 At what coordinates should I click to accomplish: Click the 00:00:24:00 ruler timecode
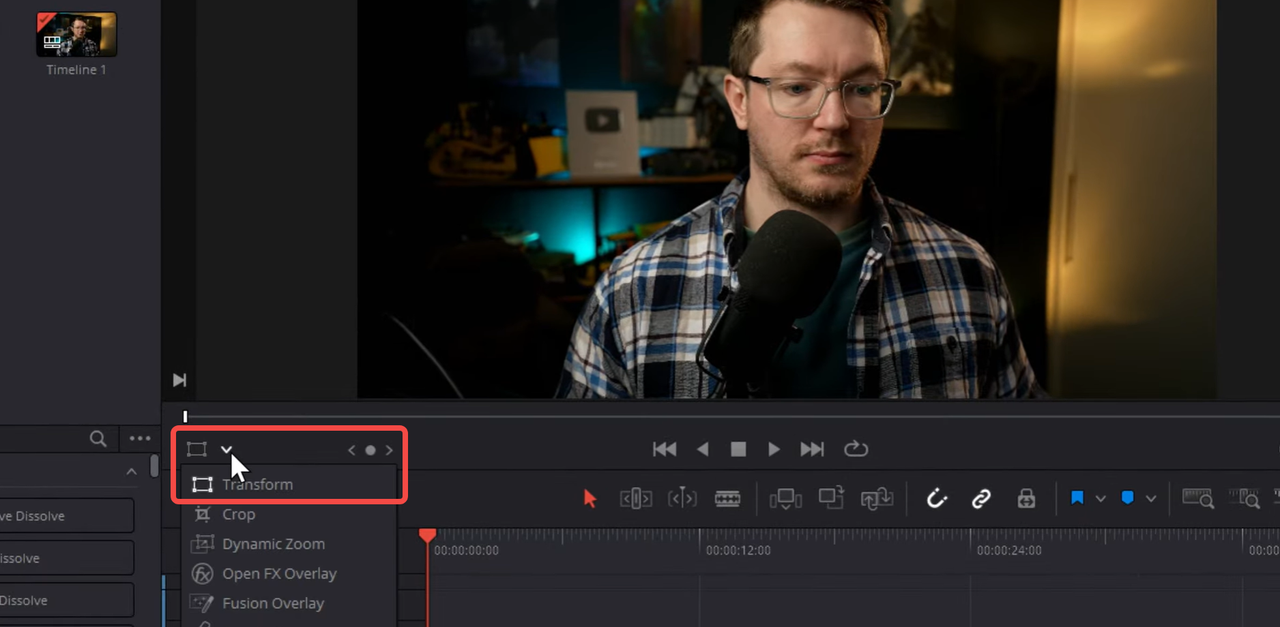click(1009, 551)
